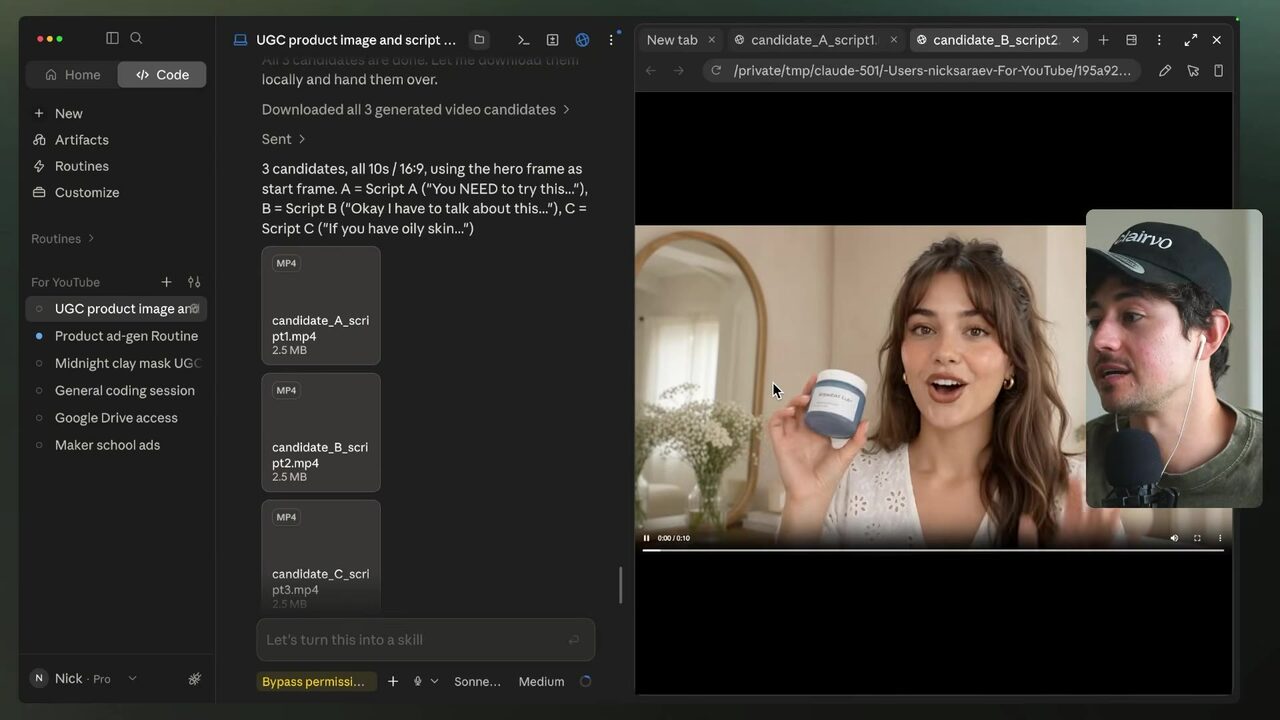
Task: Click the blue globe browser icon
Action: pos(582,40)
